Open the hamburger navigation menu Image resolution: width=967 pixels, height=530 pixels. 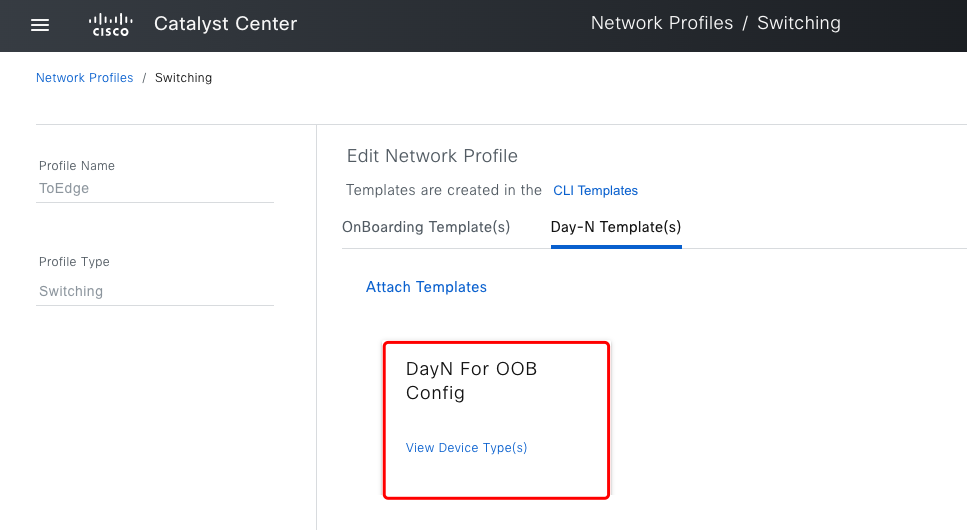tap(40, 25)
